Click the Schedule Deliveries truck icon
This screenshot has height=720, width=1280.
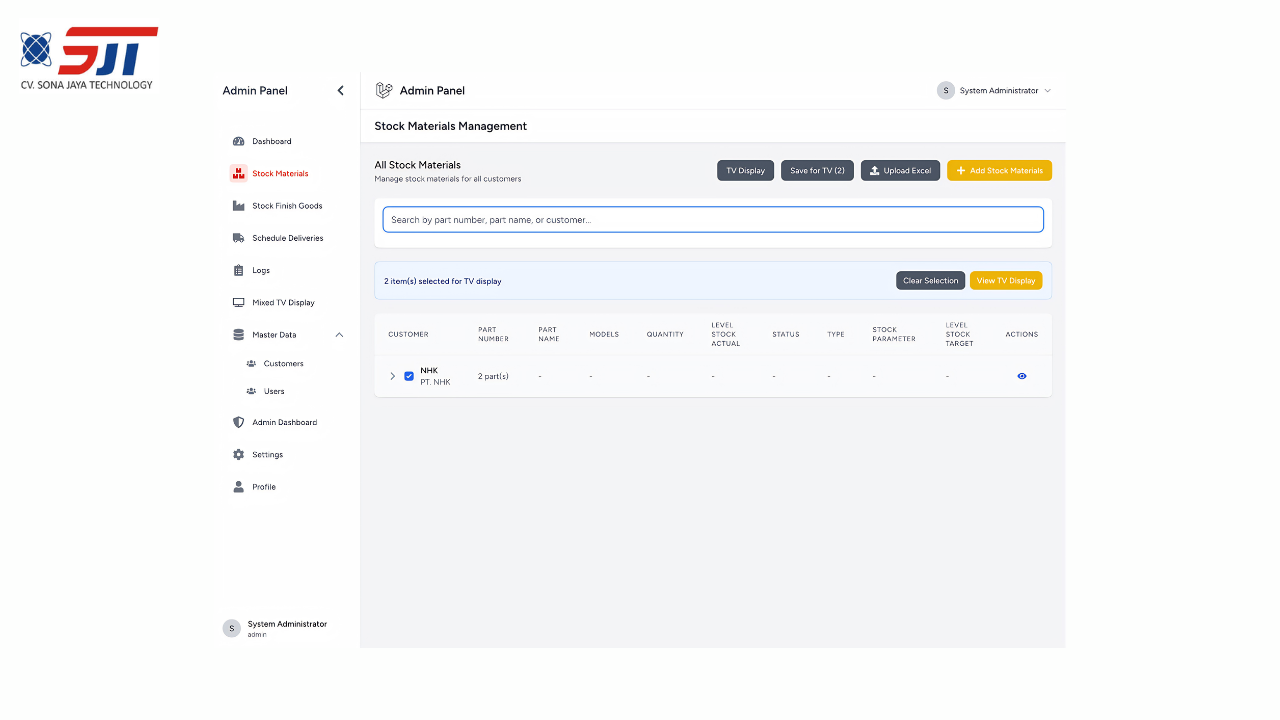pos(238,238)
